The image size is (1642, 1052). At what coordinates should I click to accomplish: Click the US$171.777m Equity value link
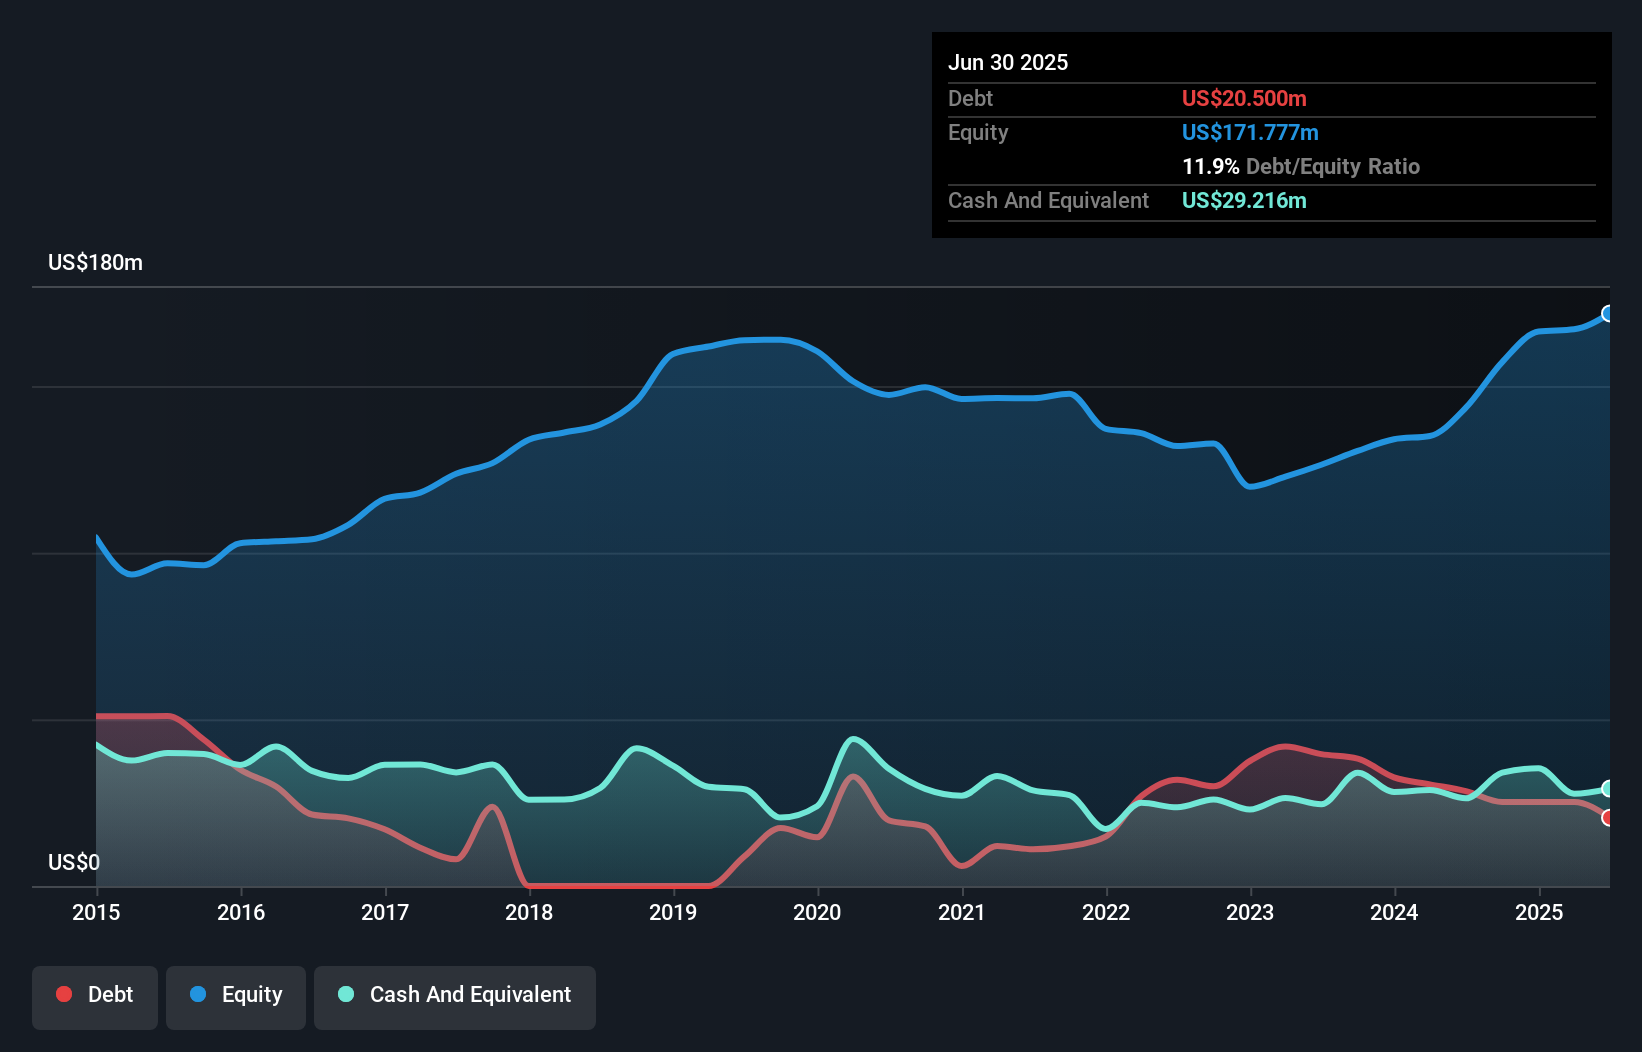[1250, 132]
